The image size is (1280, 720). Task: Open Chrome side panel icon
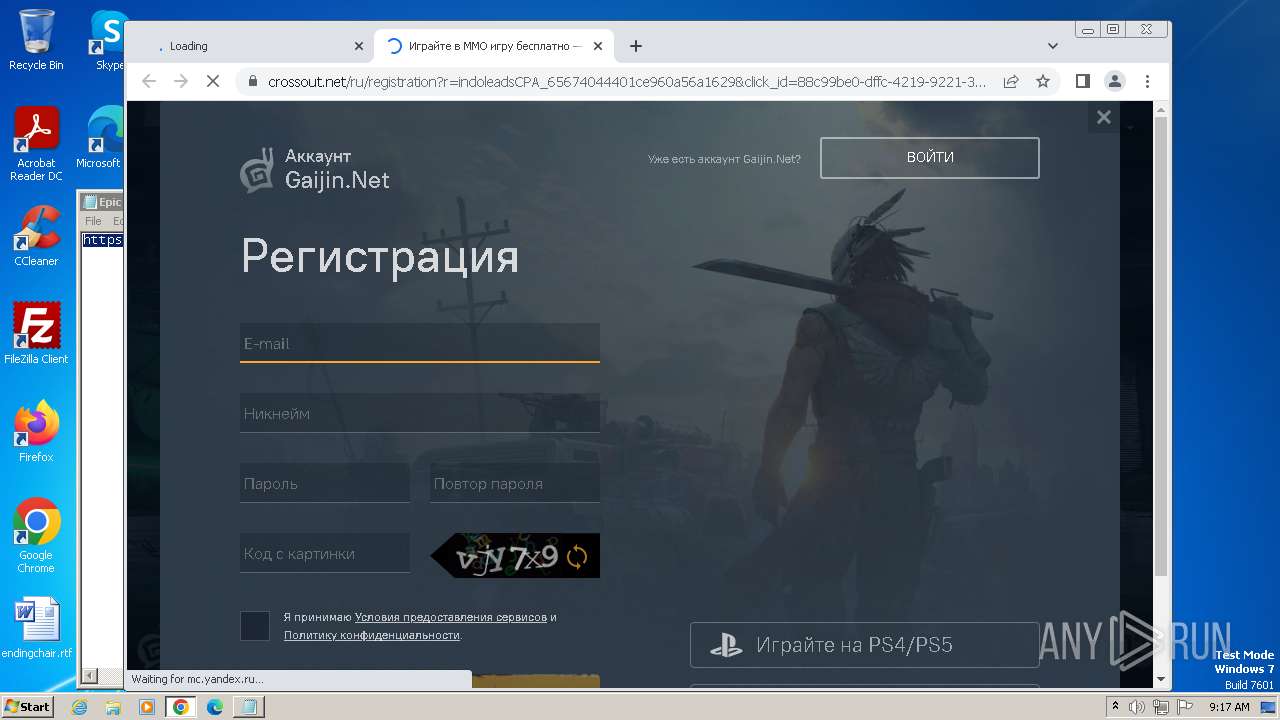pos(1083,81)
